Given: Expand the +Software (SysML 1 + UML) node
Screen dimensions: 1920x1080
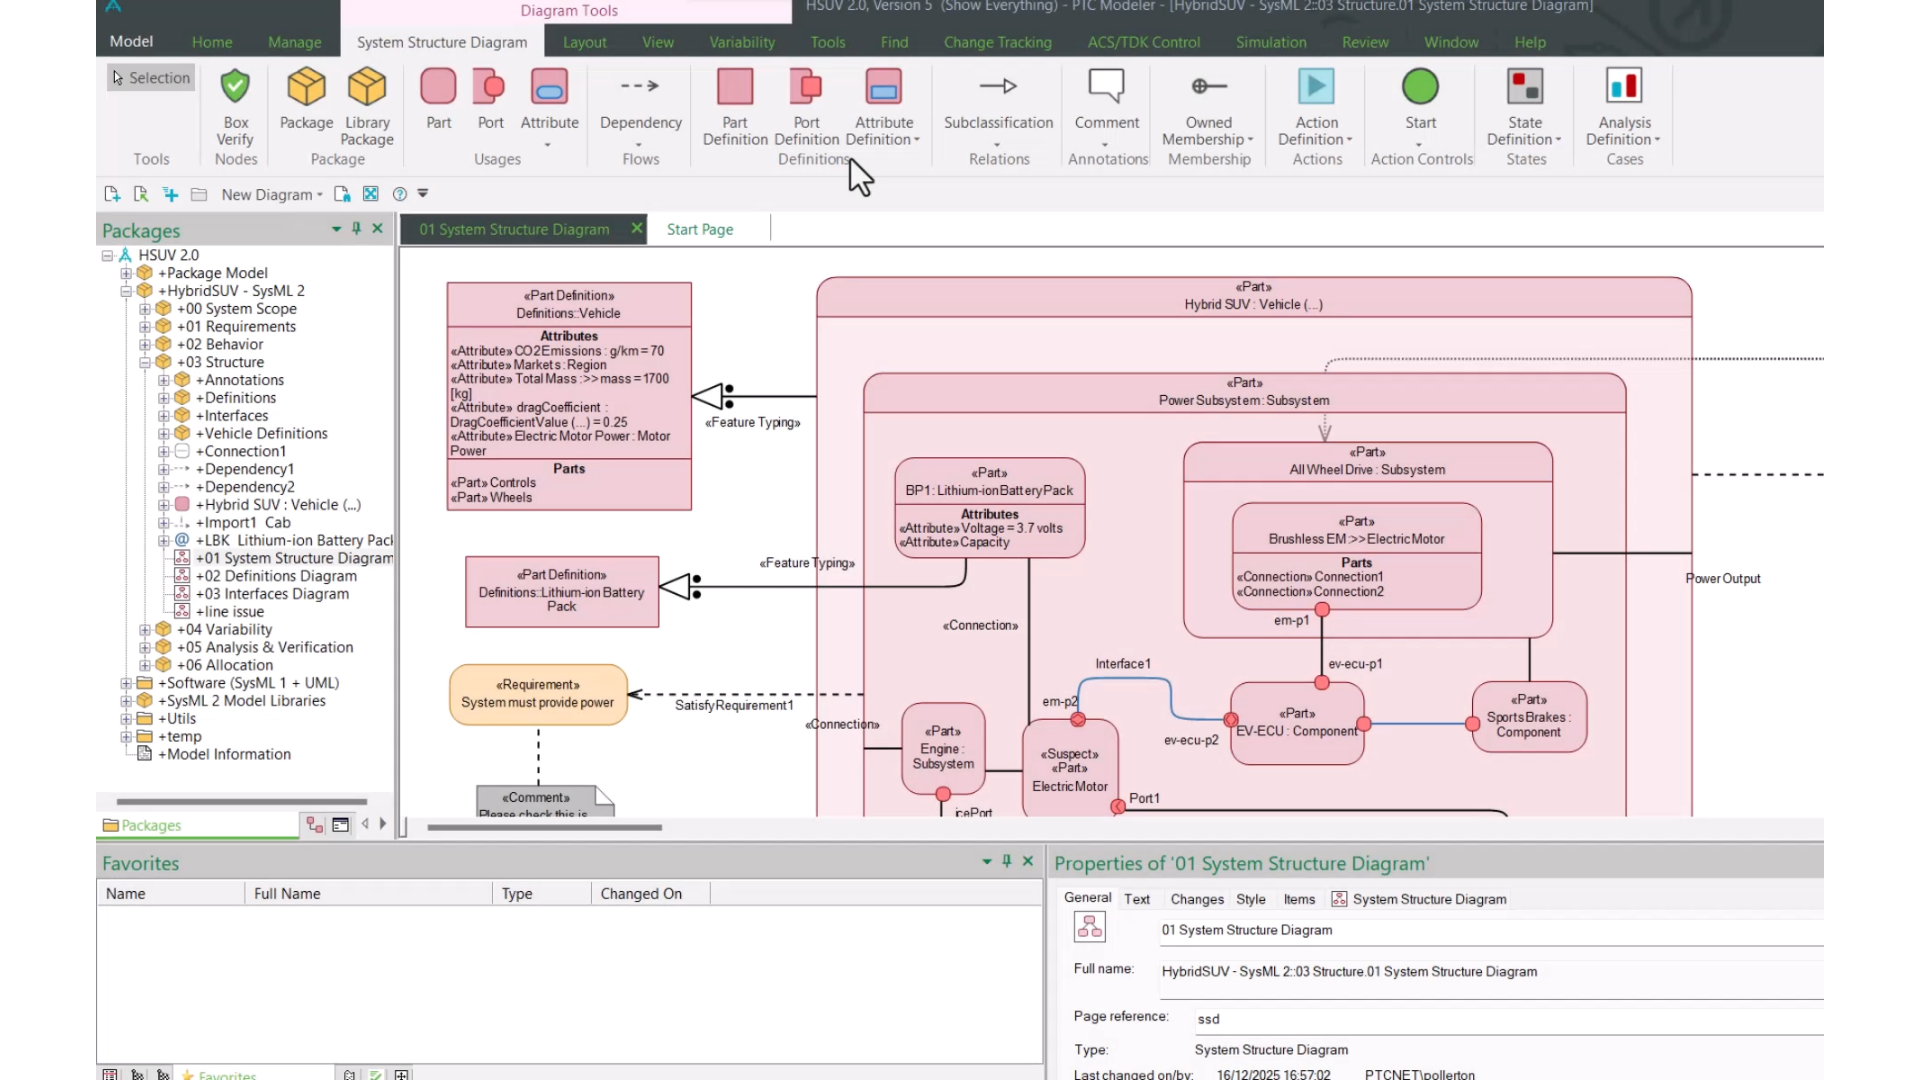Looking at the screenshot, I should tap(126, 684).
